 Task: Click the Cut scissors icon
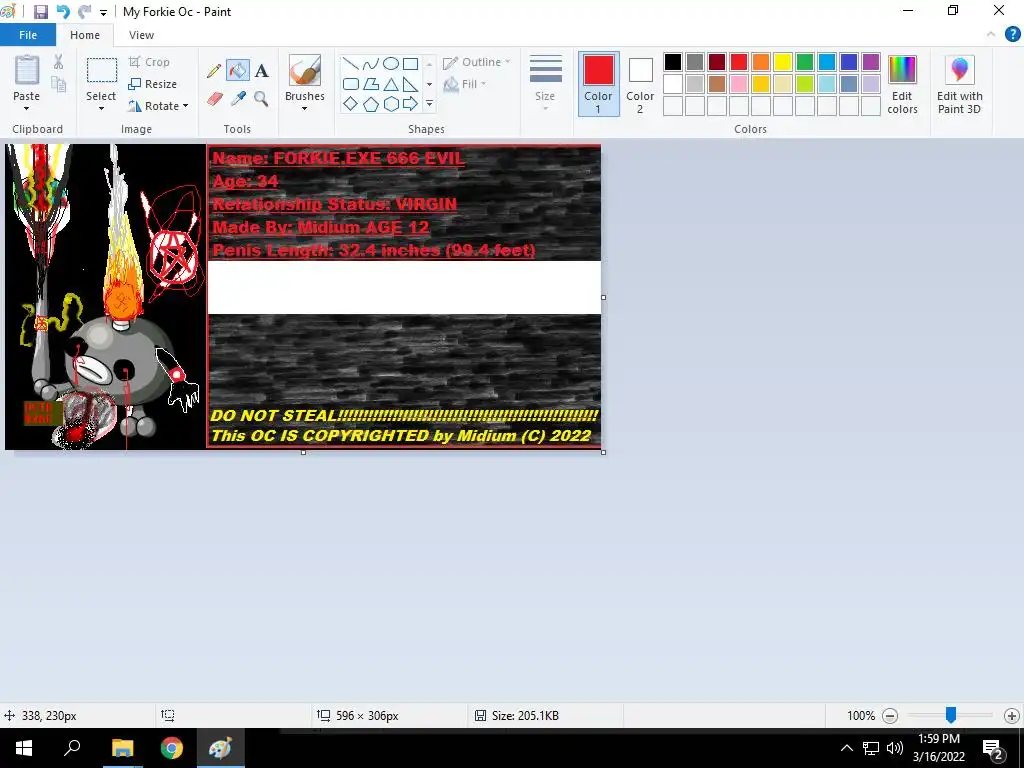(58, 62)
